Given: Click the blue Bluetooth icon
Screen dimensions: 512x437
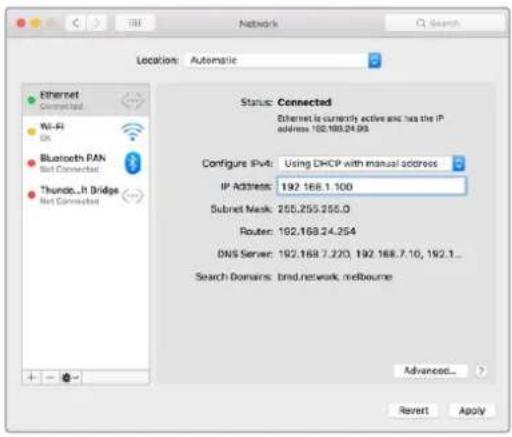Looking at the screenshot, I should tap(133, 163).
